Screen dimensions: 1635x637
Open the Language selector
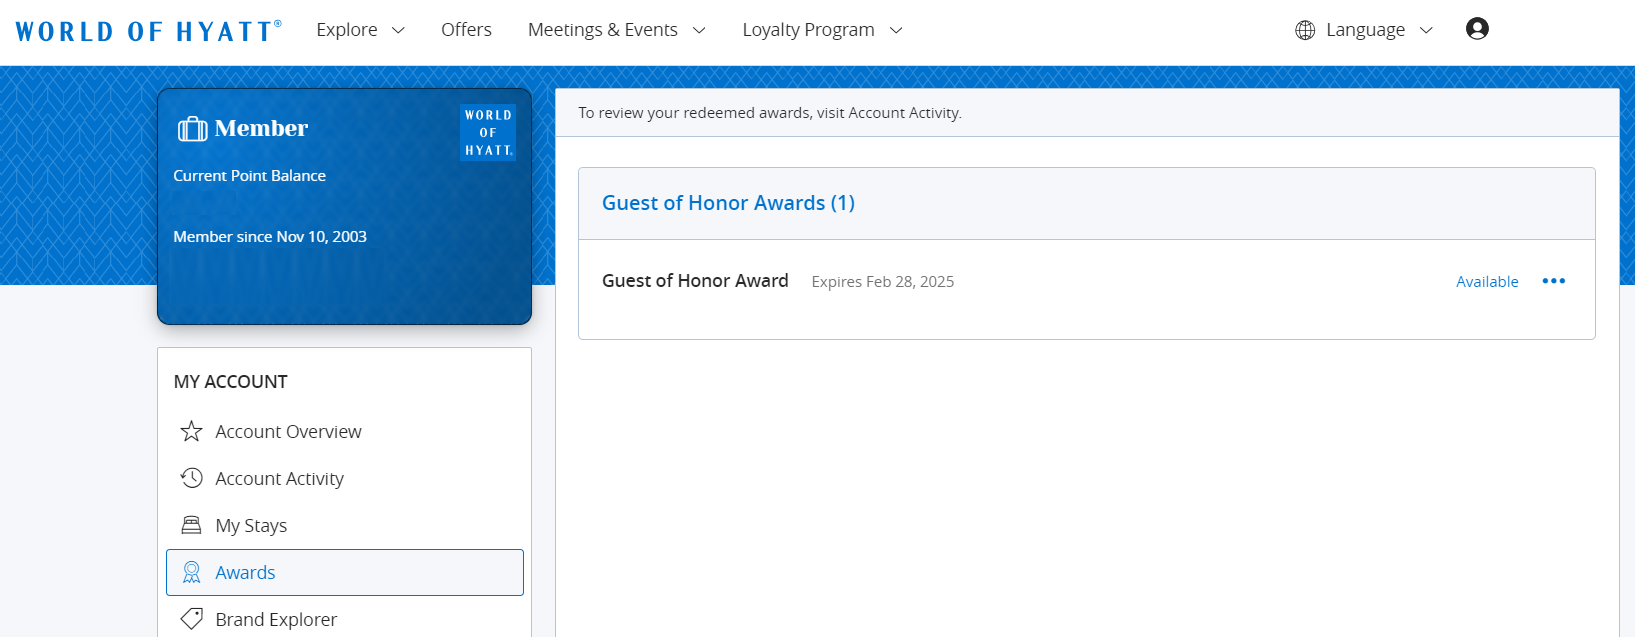pos(1364,30)
